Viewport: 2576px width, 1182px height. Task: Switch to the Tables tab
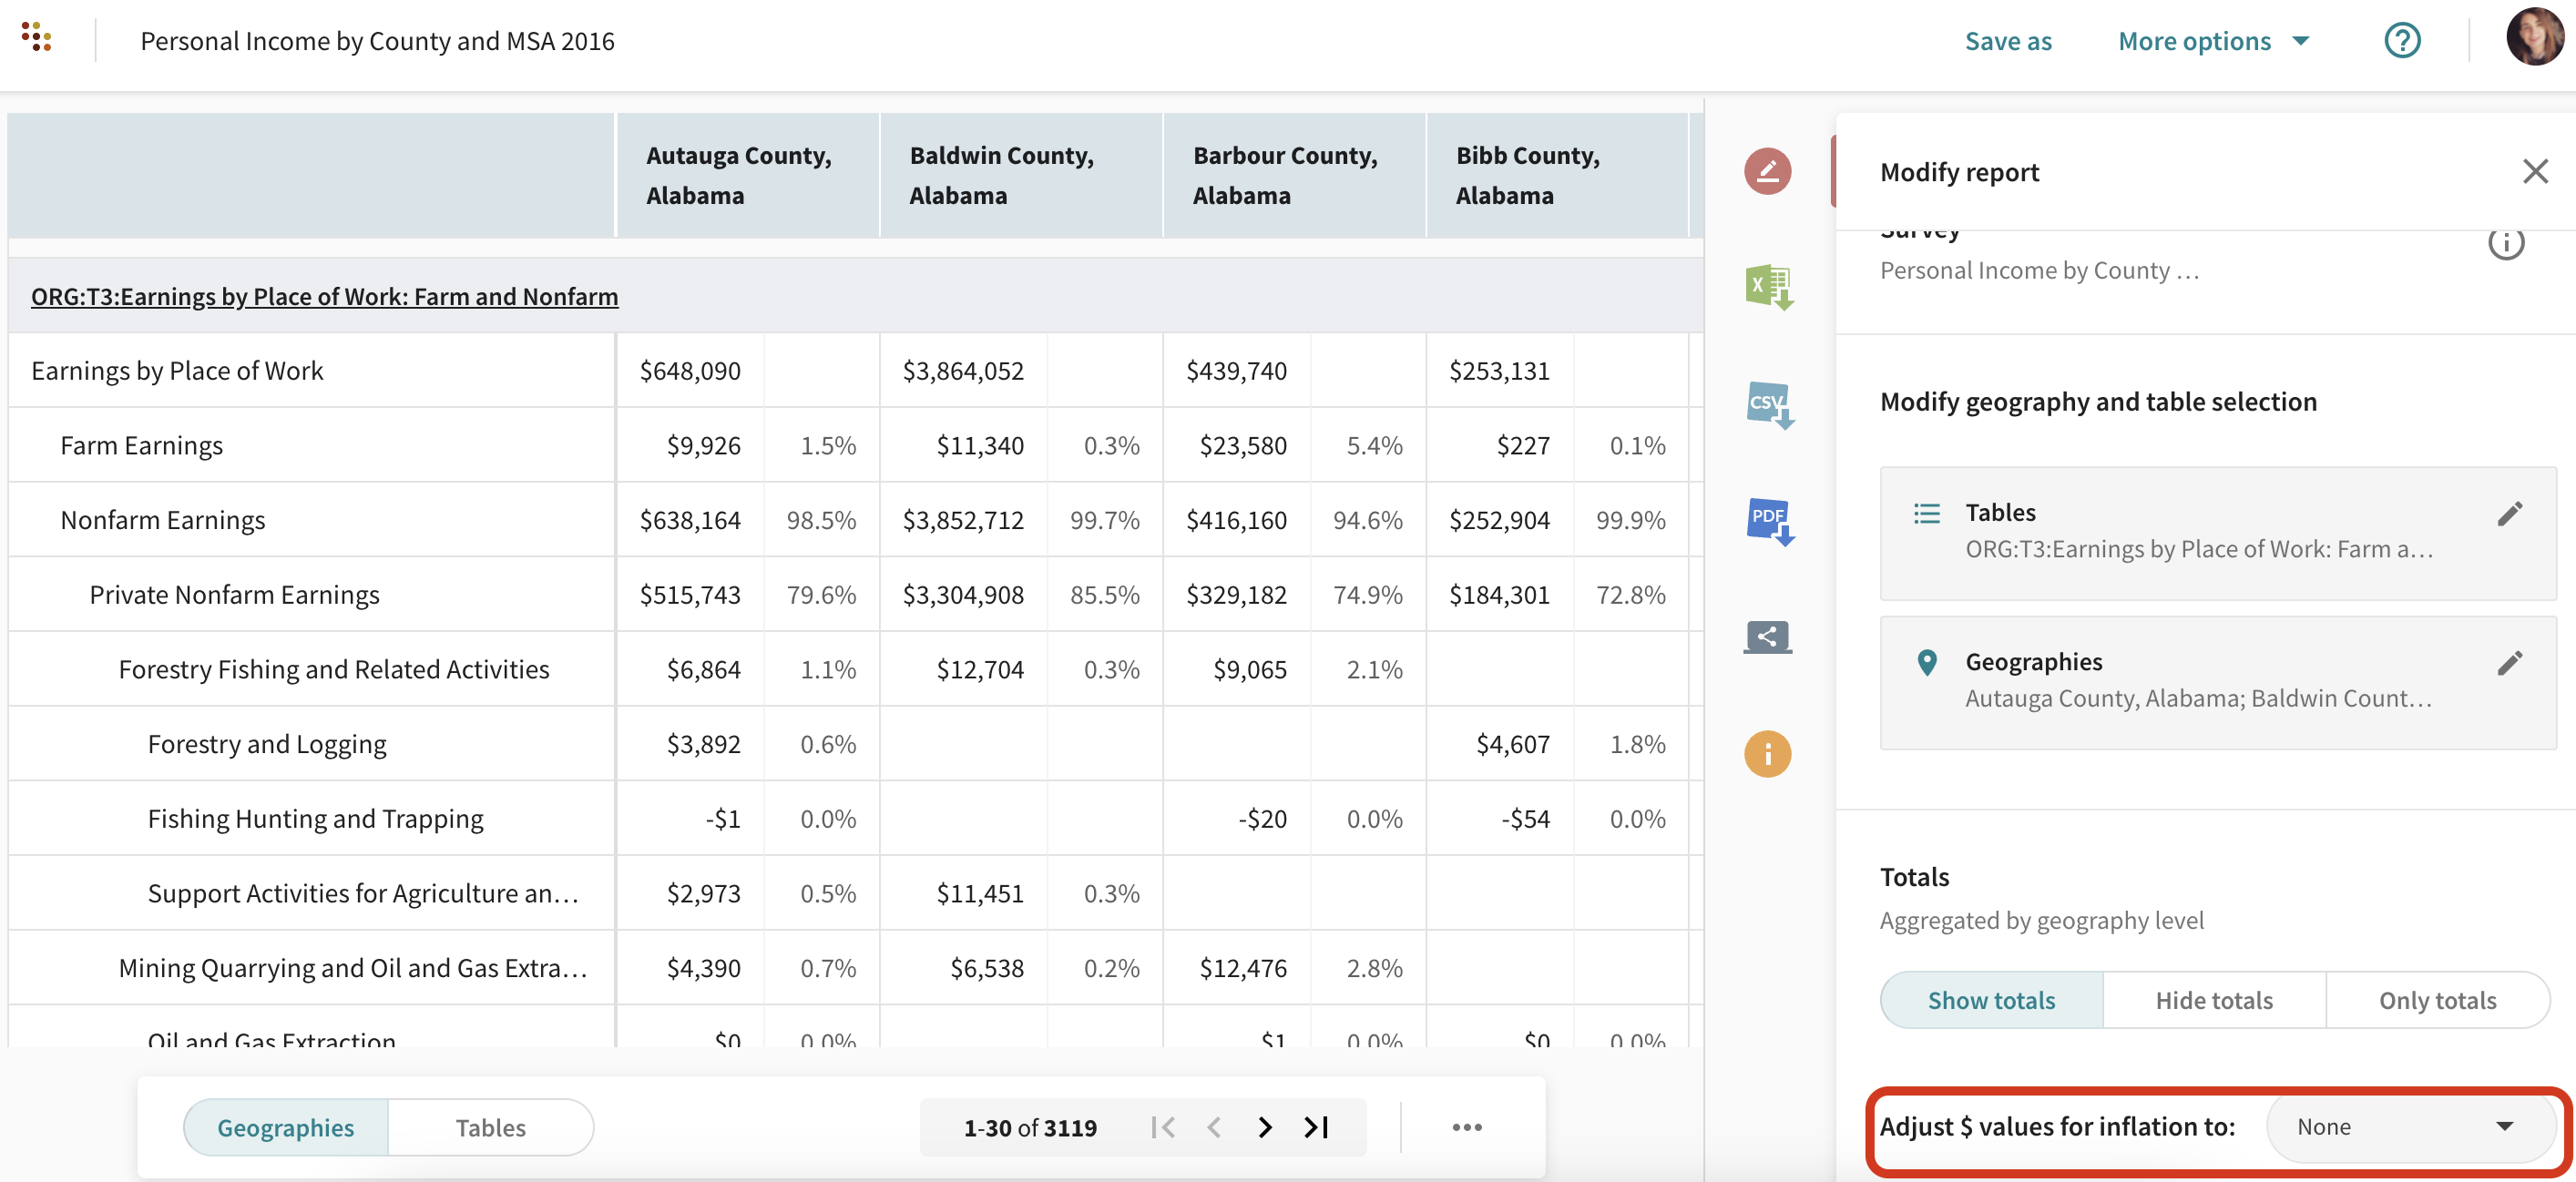tap(490, 1127)
